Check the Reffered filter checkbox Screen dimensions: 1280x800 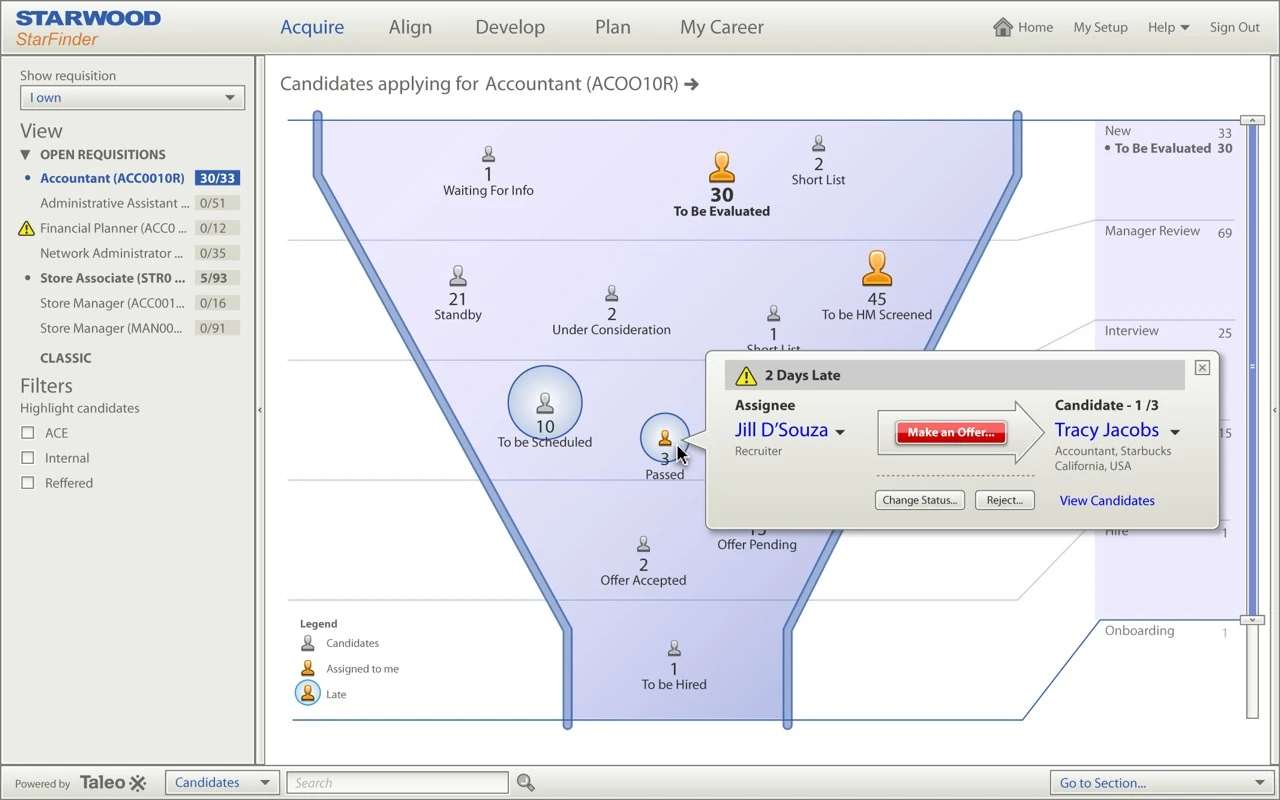[28, 483]
